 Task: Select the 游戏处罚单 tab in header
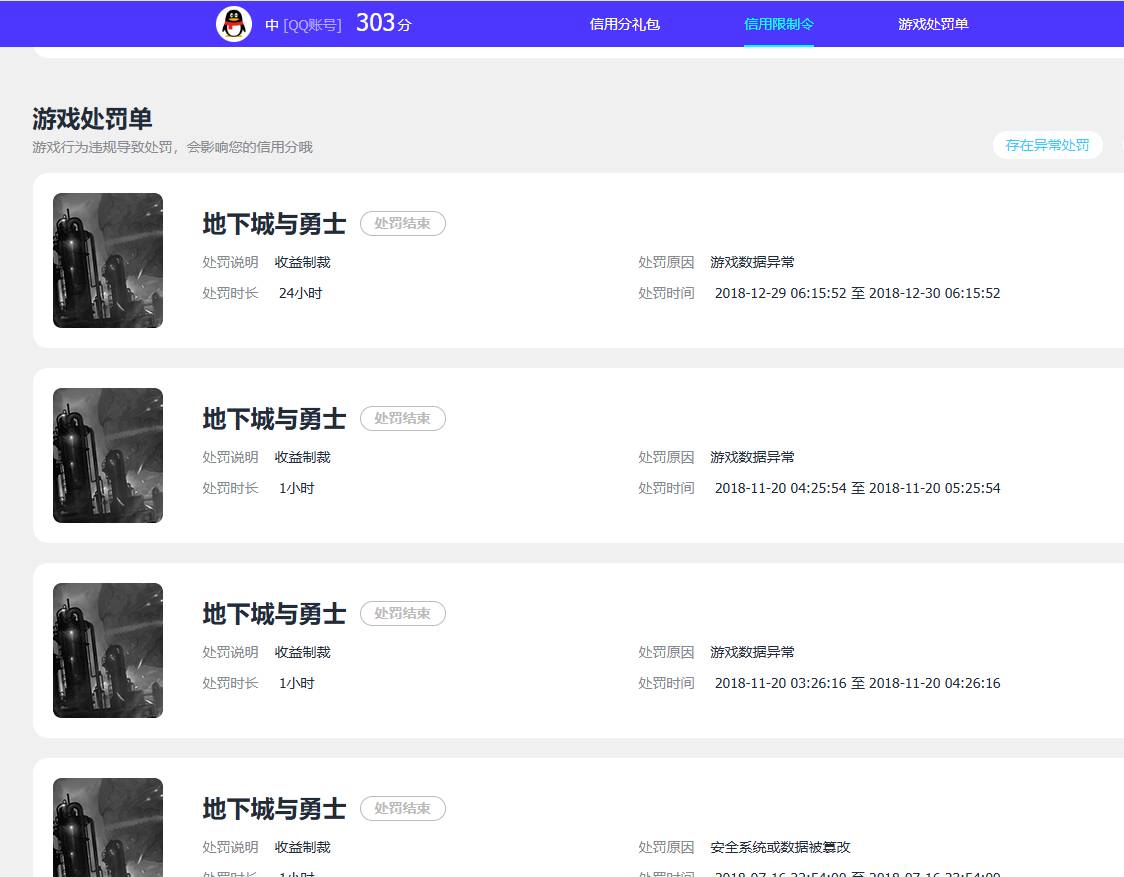pyautogui.click(x=932, y=24)
